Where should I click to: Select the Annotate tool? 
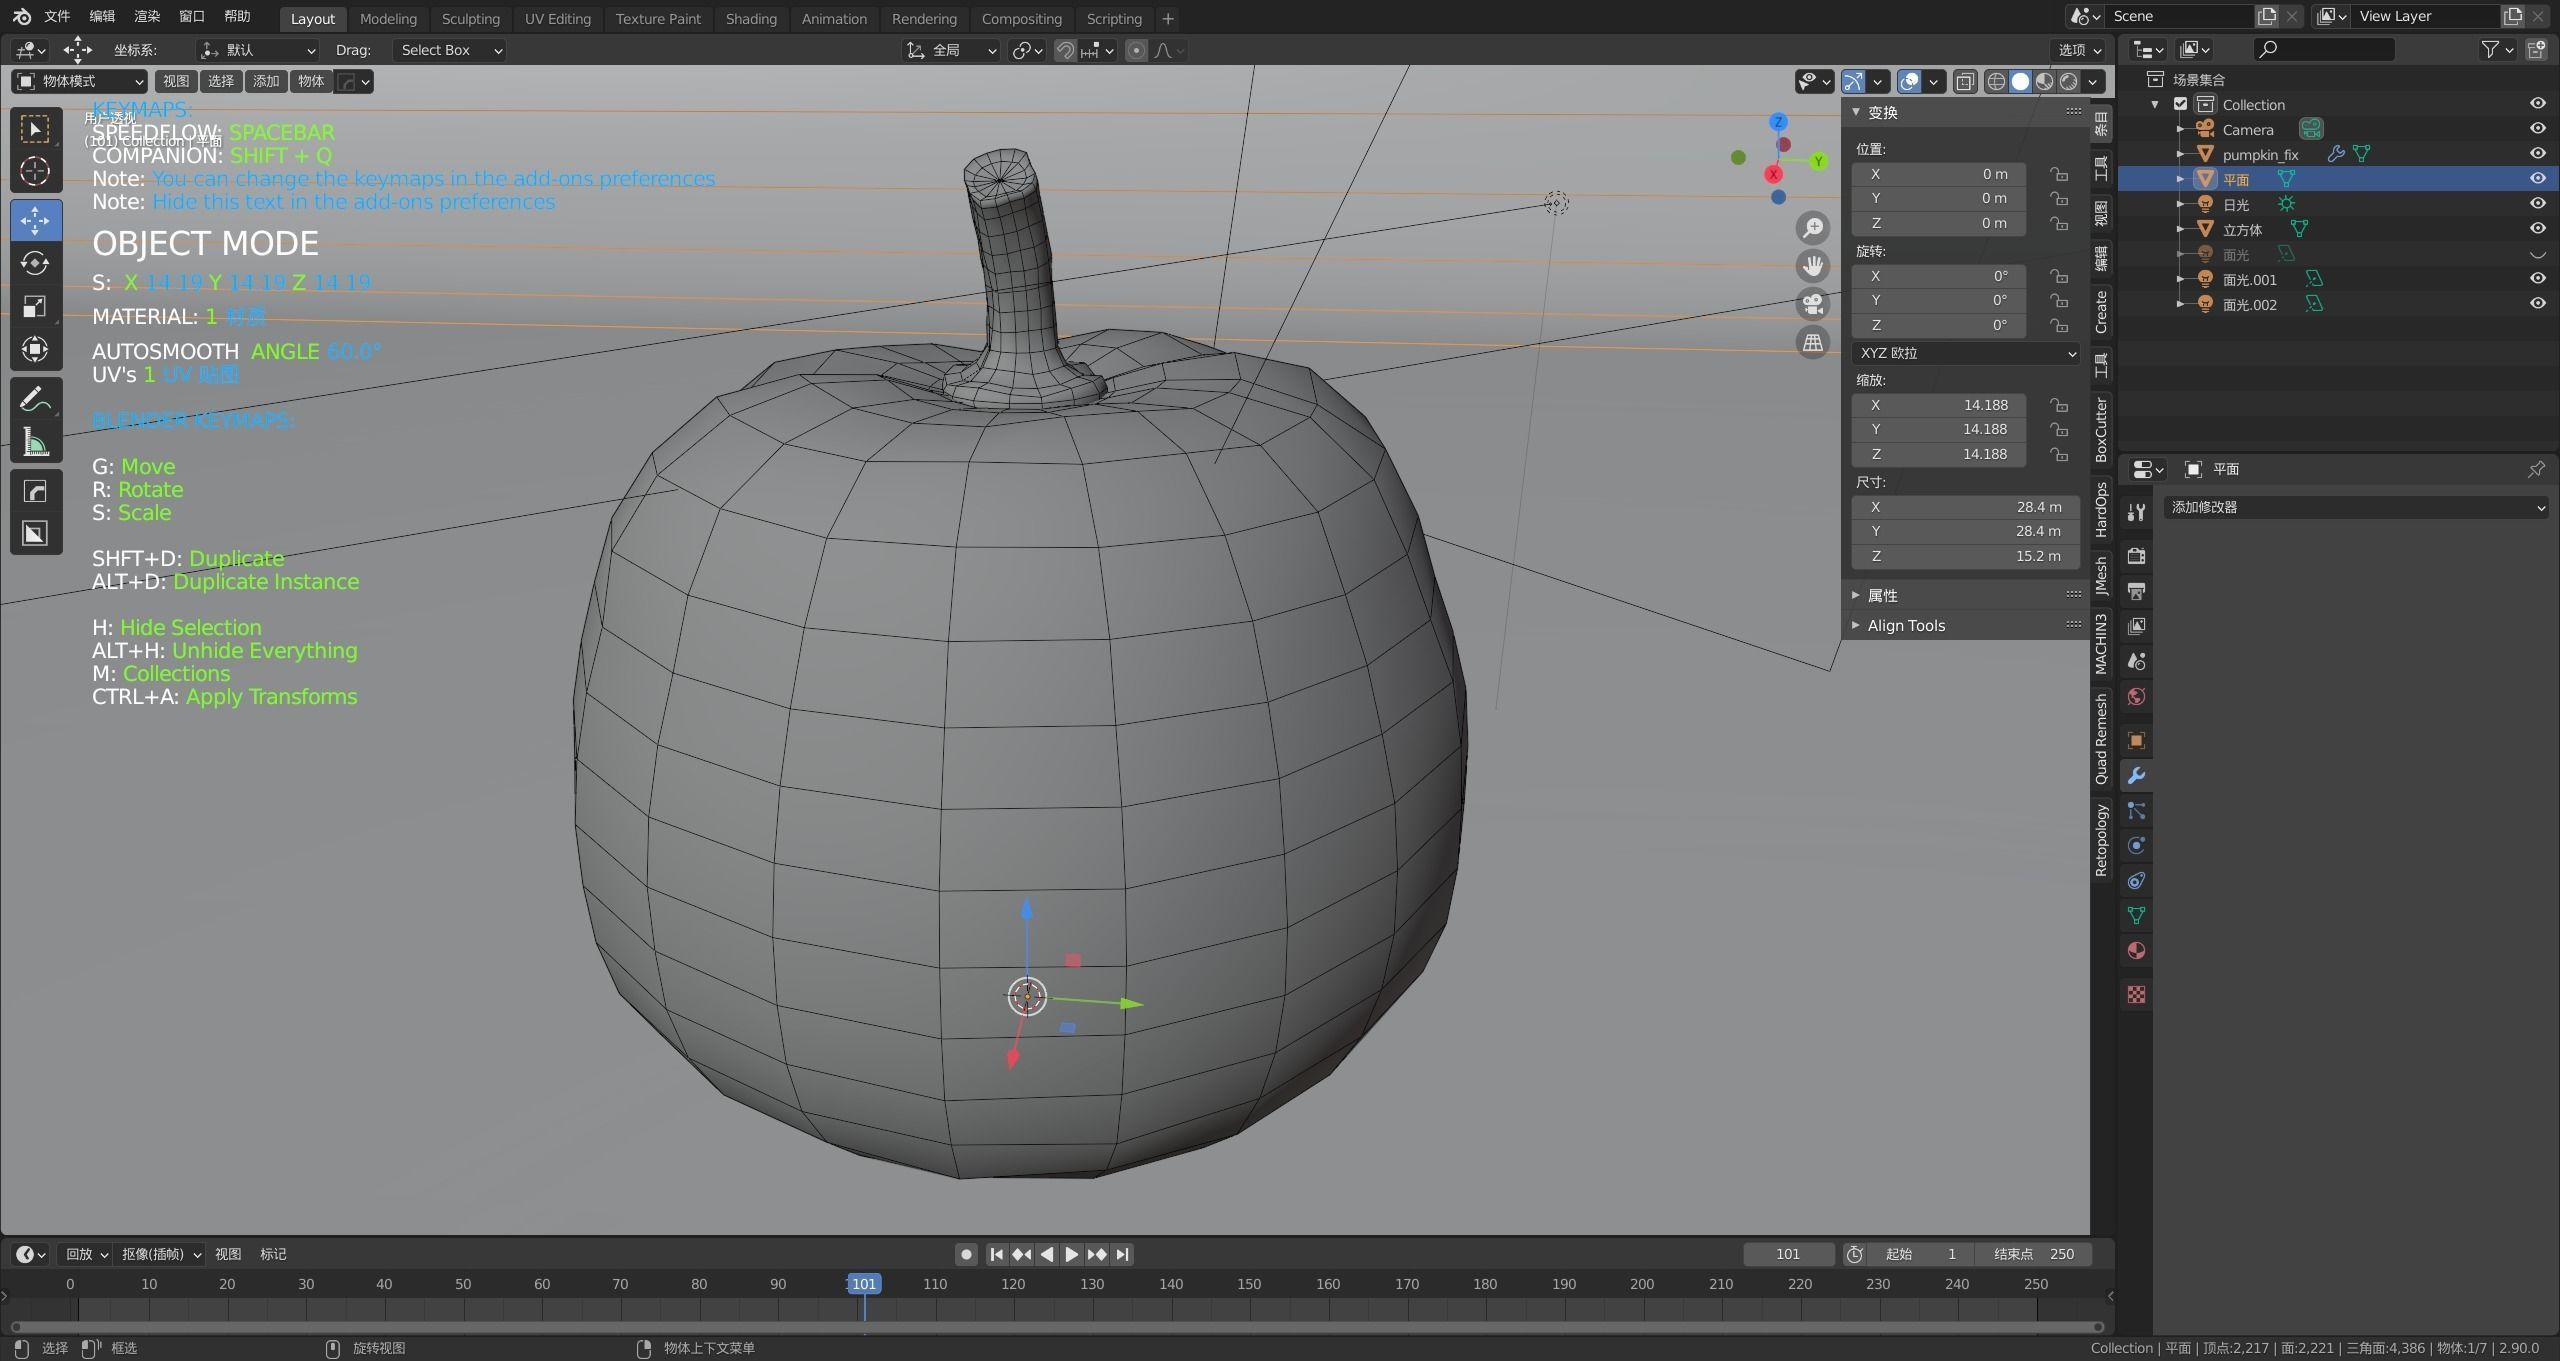(35, 399)
